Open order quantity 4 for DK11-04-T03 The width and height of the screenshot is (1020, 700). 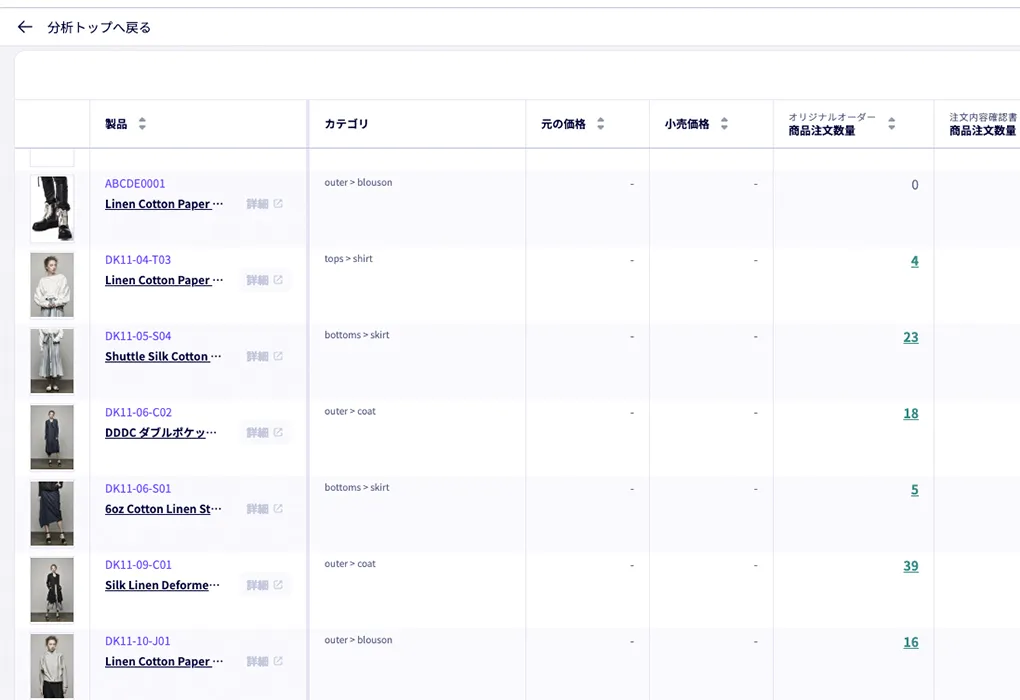[915, 261]
